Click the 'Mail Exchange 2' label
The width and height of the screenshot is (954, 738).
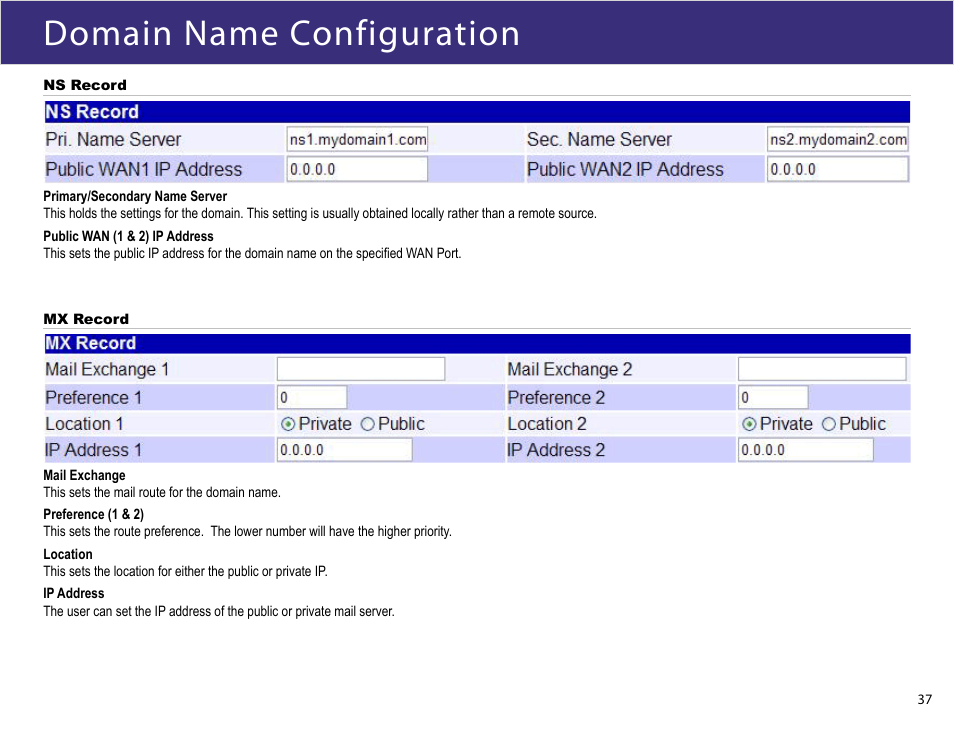coord(569,369)
